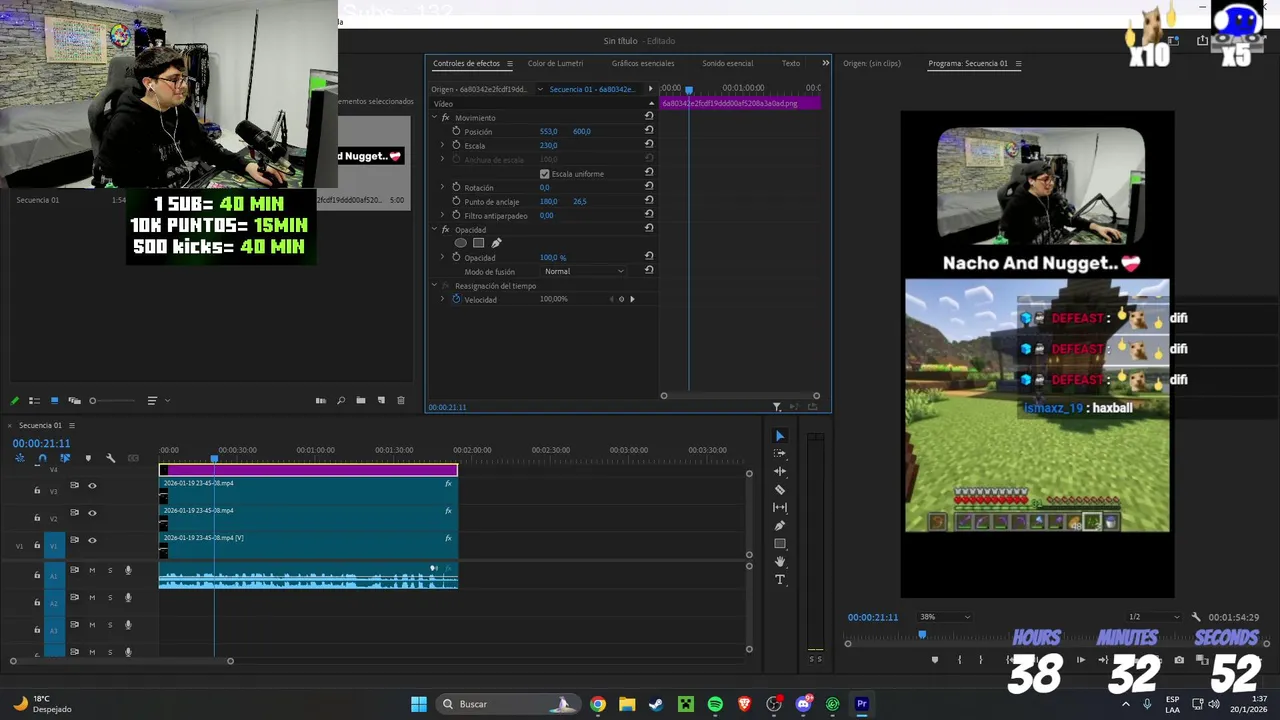Expand the Filtro antiparpadeo property
The image size is (1280, 720).
[x=442, y=215]
